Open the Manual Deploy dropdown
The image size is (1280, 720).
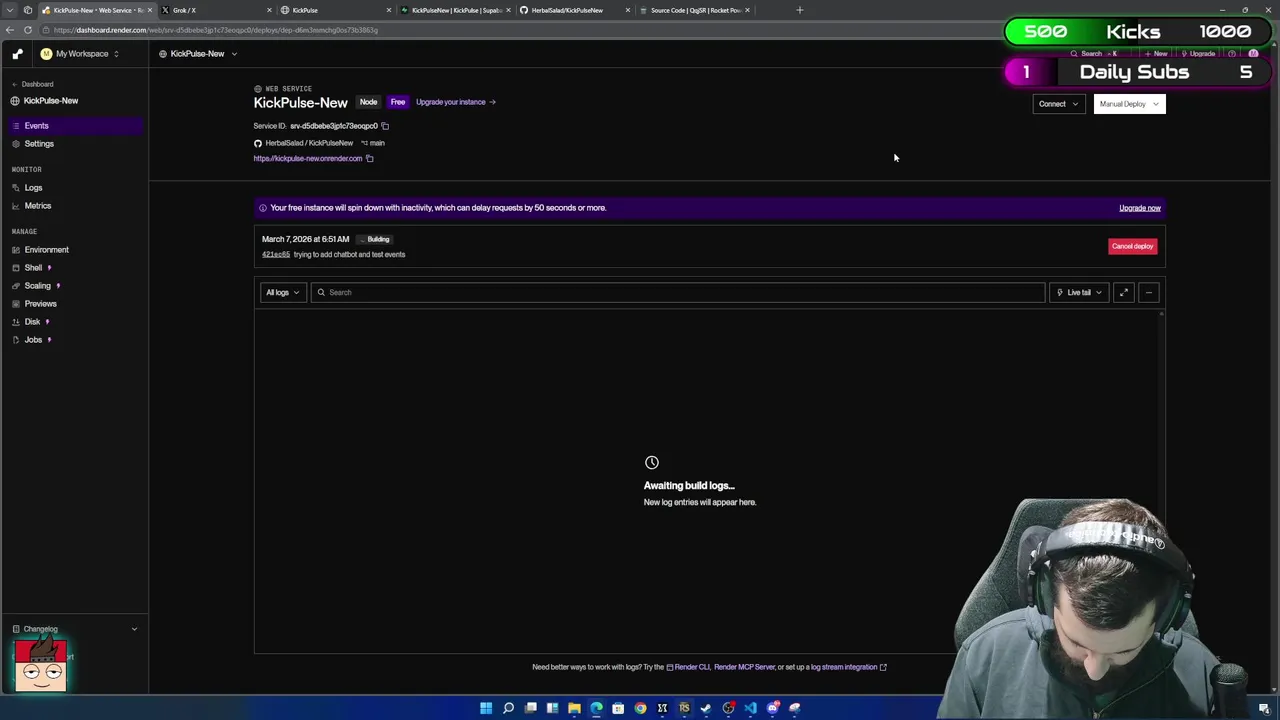(1129, 104)
